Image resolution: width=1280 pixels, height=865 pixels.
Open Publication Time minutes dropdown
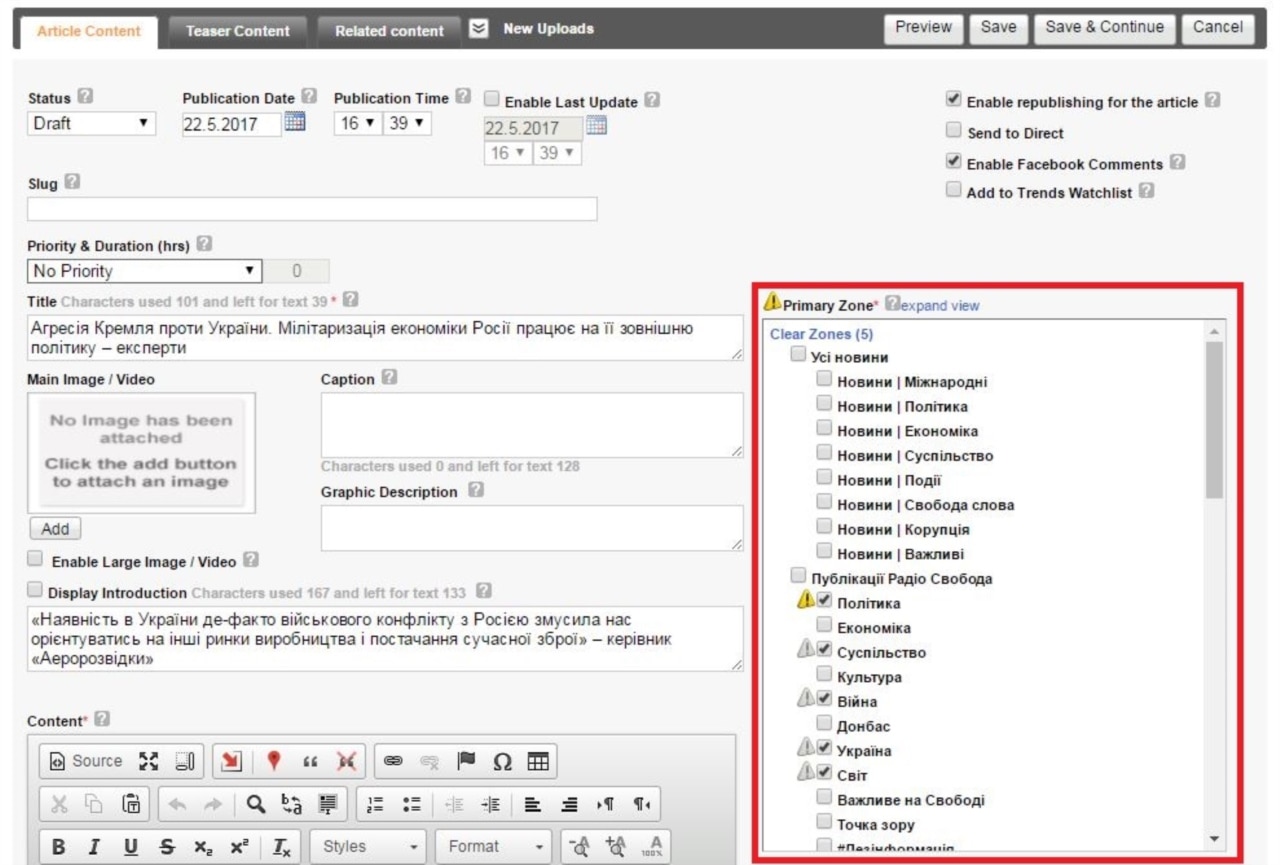click(406, 124)
